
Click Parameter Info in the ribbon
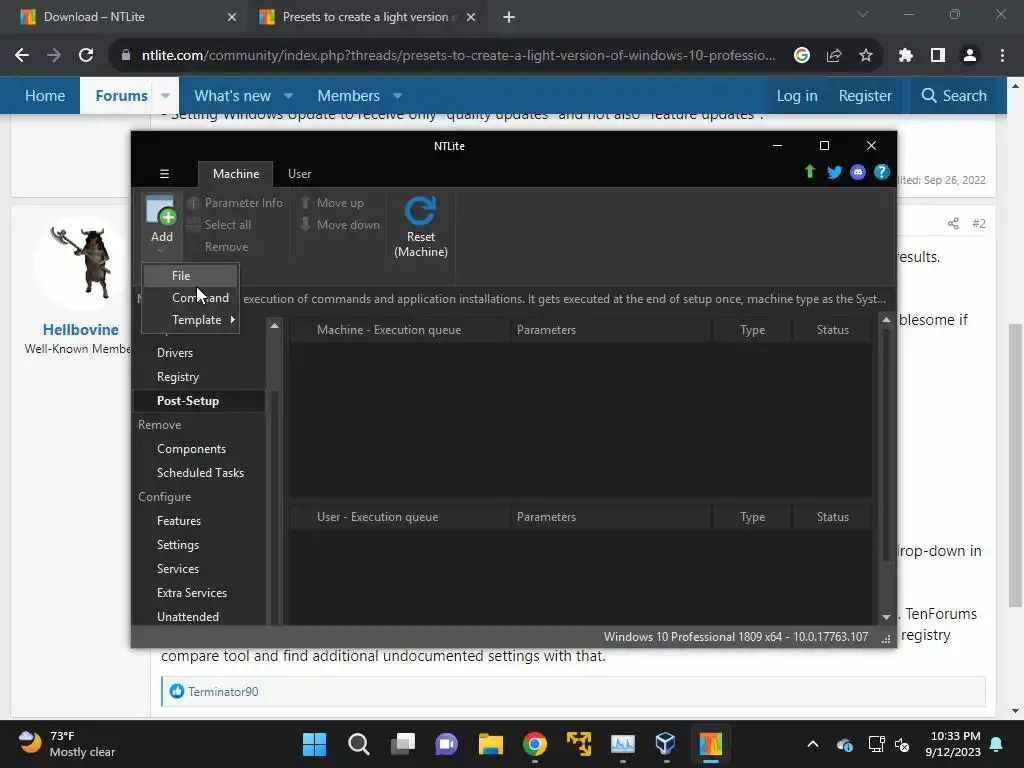point(235,202)
